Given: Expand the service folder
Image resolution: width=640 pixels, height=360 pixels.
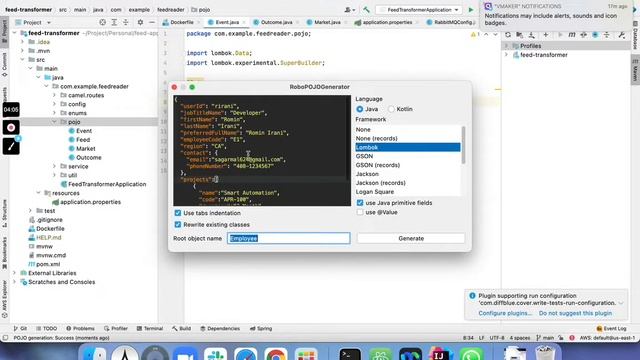Looking at the screenshot, I should tap(54, 167).
